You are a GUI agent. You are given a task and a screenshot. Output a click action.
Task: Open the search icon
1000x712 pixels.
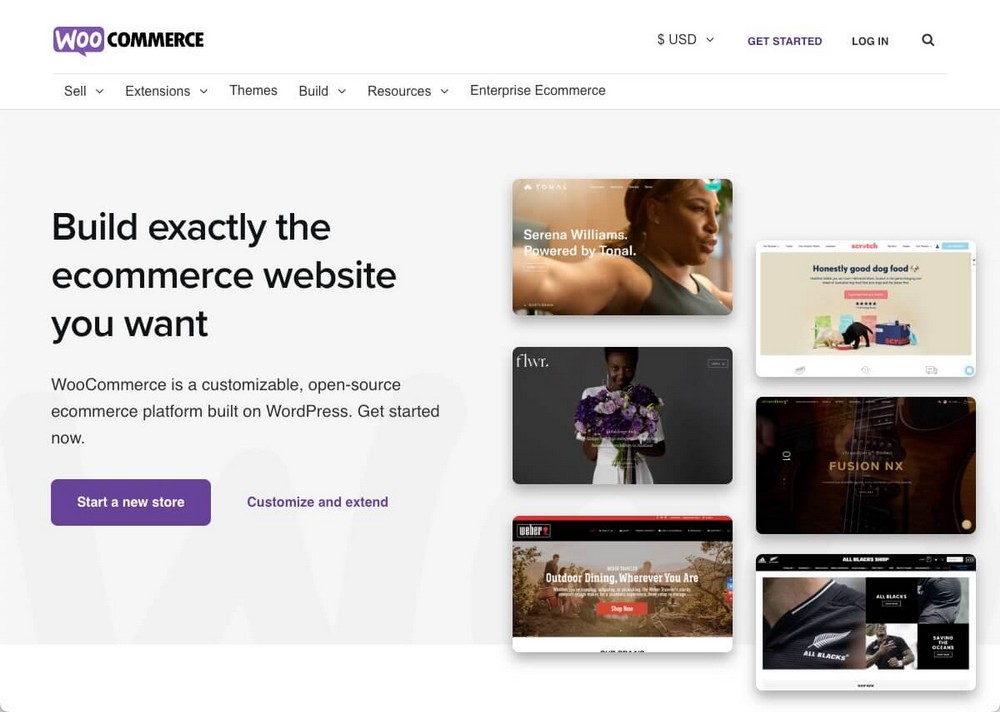(x=927, y=40)
